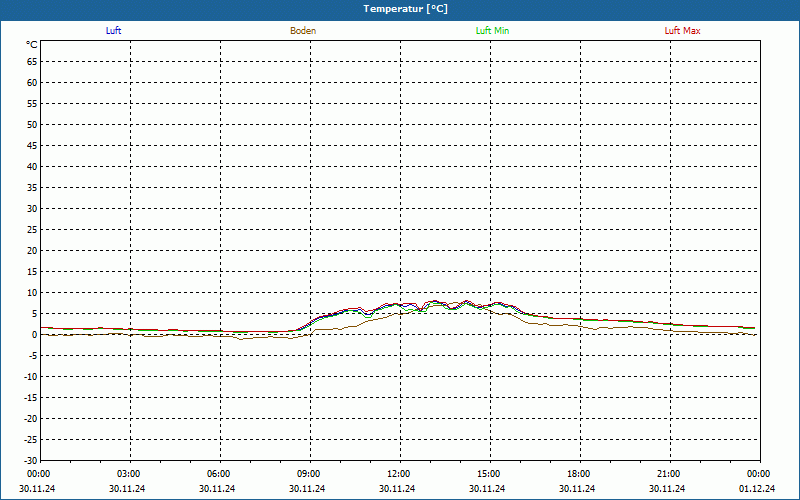
Task: Click the 18:00 time axis label
Action: tap(579, 474)
